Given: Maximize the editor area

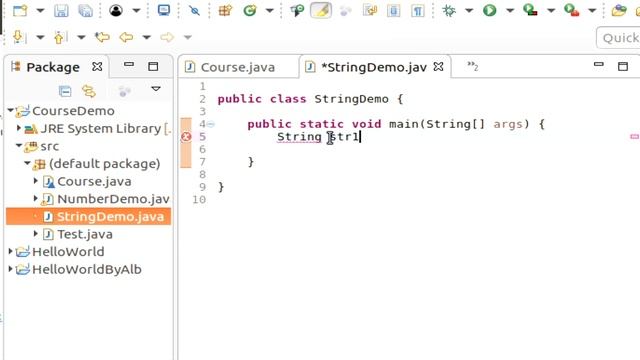Looking at the screenshot, I should pyautogui.click(x=622, y=66).
